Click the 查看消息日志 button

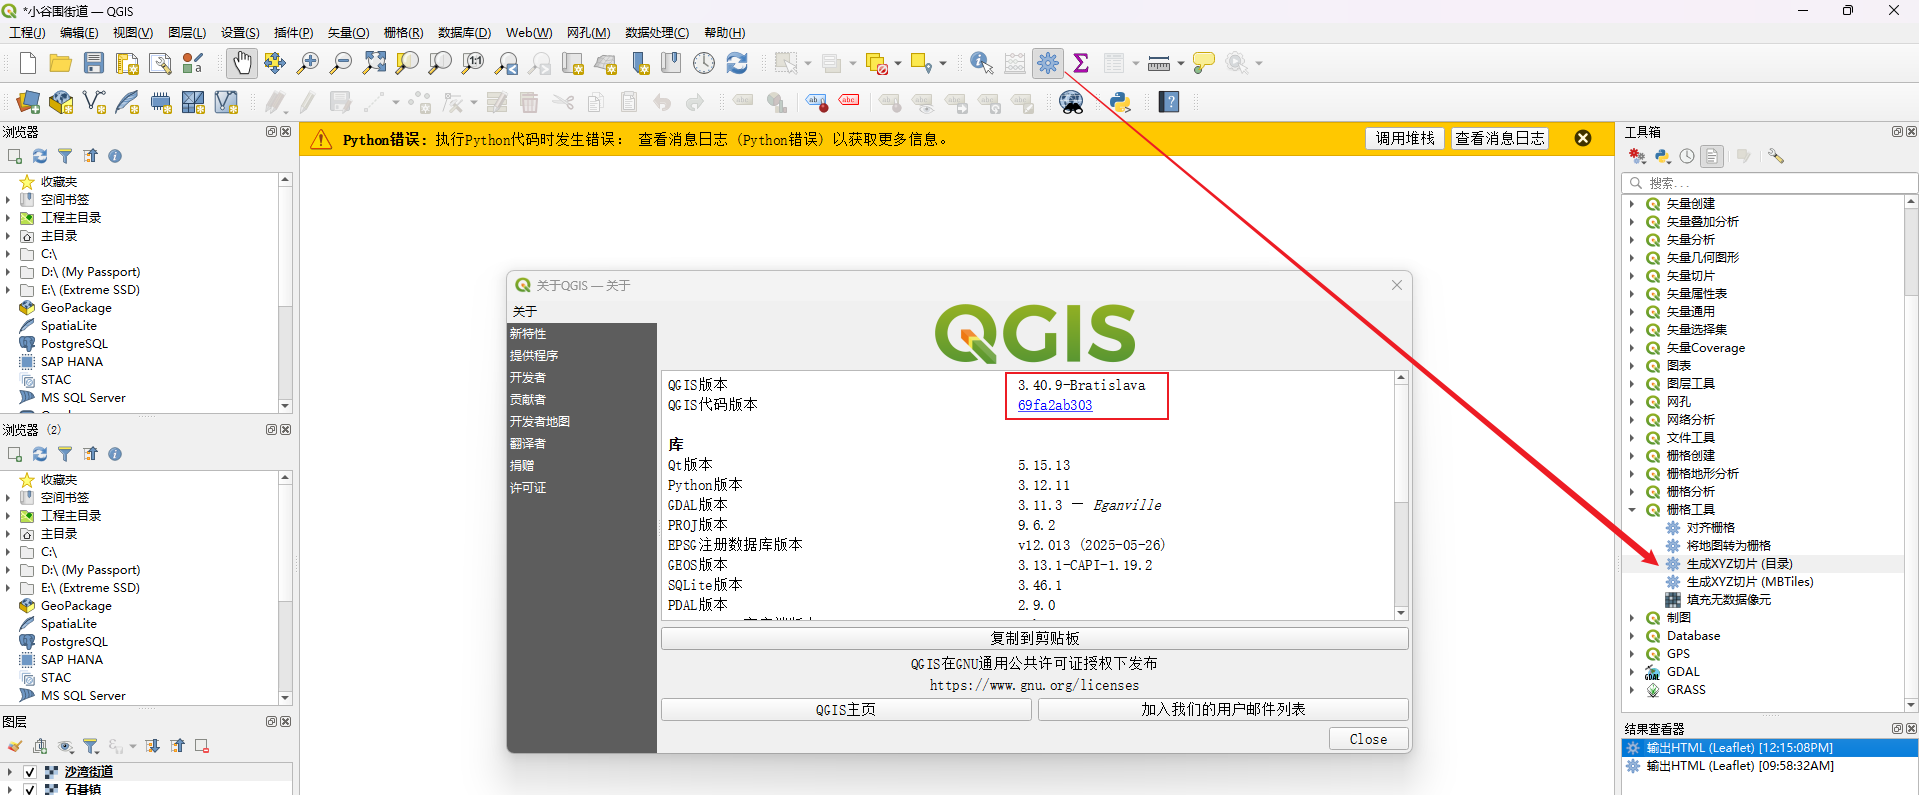[x=1499, y=138]
